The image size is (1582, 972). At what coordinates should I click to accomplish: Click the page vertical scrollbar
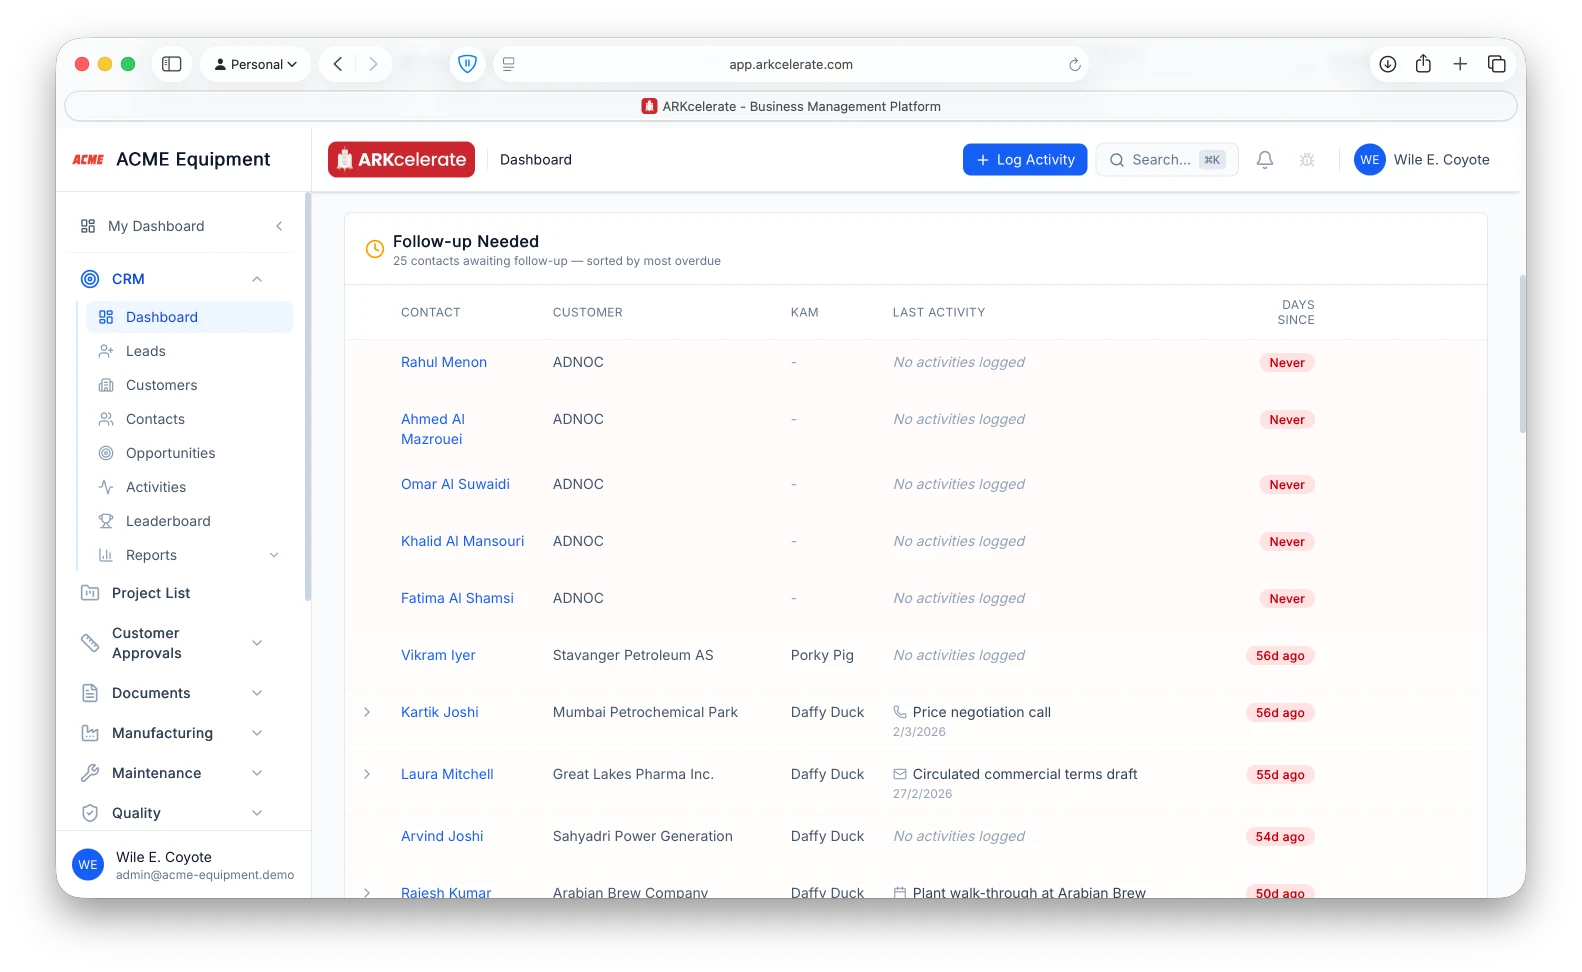(1522, 353)
